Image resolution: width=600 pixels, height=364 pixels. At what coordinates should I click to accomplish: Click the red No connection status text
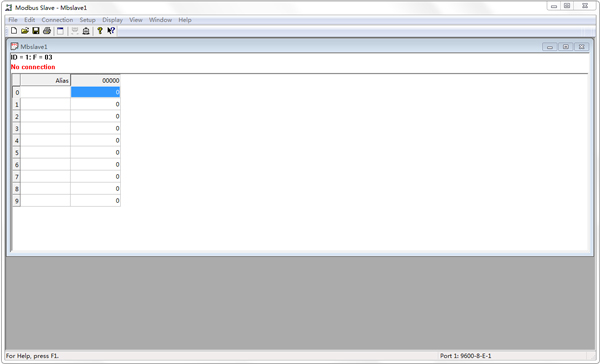point(33,67)
